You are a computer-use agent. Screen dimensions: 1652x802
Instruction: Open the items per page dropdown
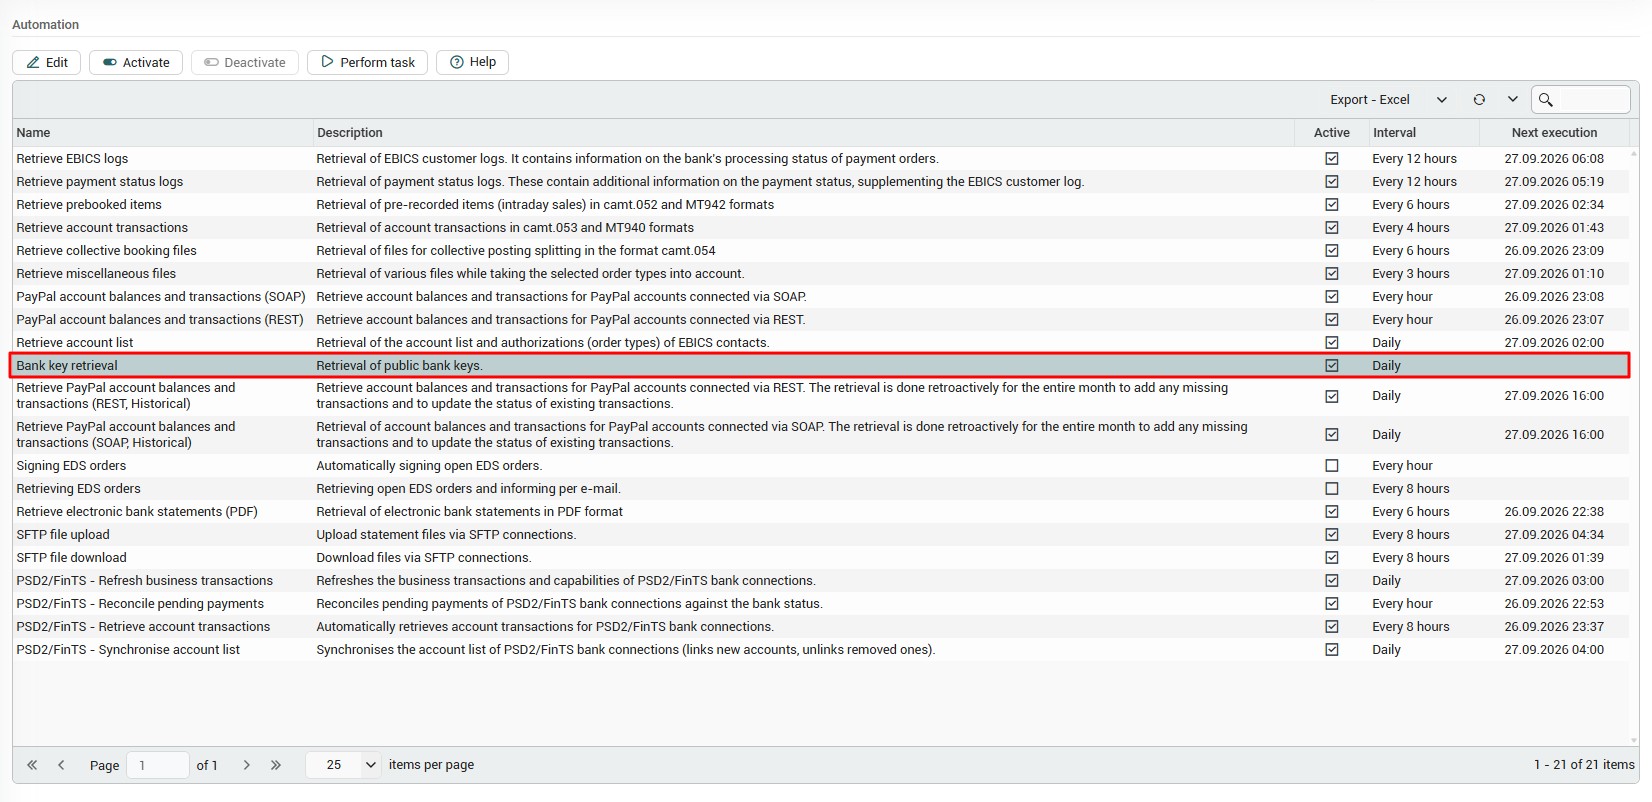coord(343,765)
